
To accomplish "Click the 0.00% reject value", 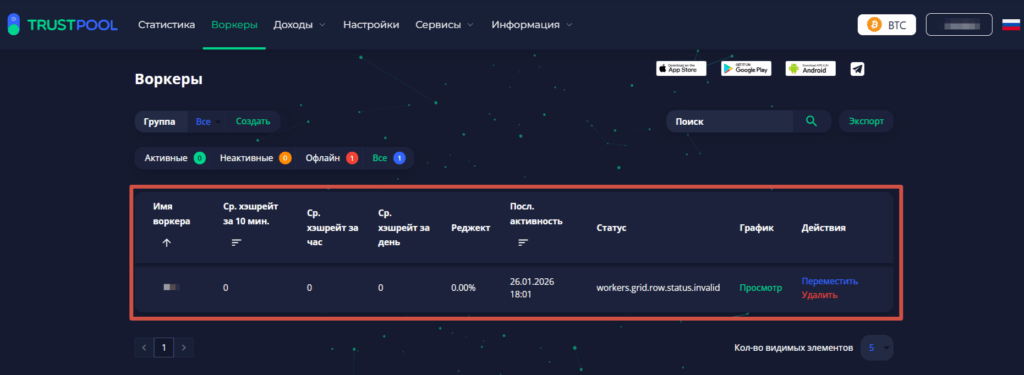I will coord(463,287).
